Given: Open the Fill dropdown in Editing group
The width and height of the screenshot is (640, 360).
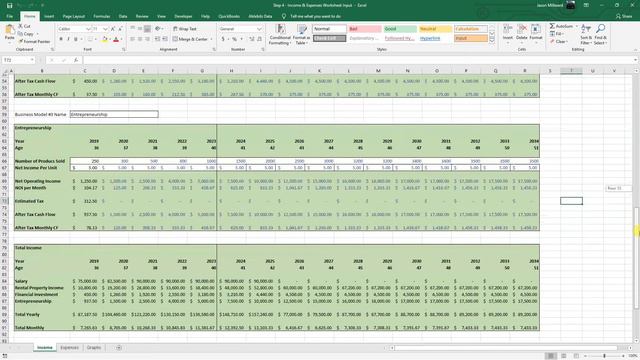Looking at the screenshot, I should 558,34.
